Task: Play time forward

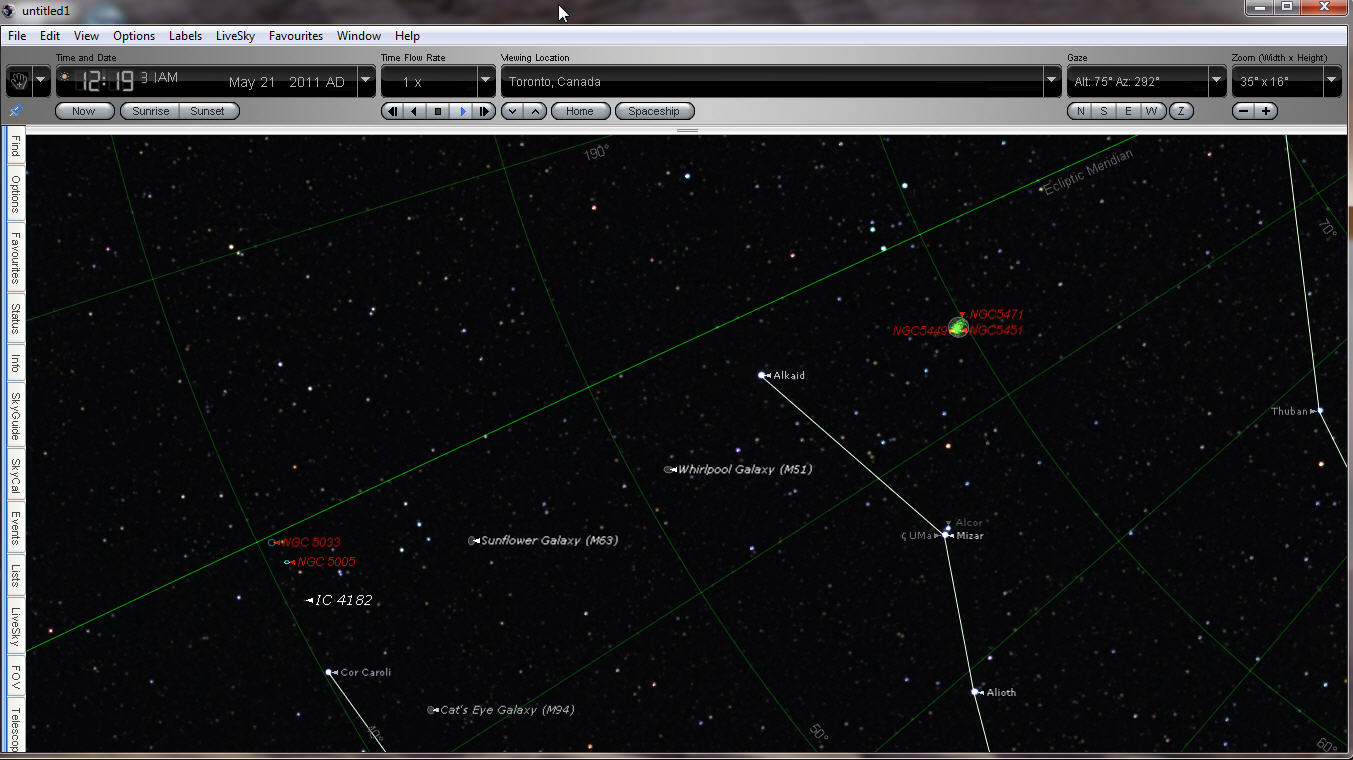Action: pyautogui.click(x=462, y=111)
